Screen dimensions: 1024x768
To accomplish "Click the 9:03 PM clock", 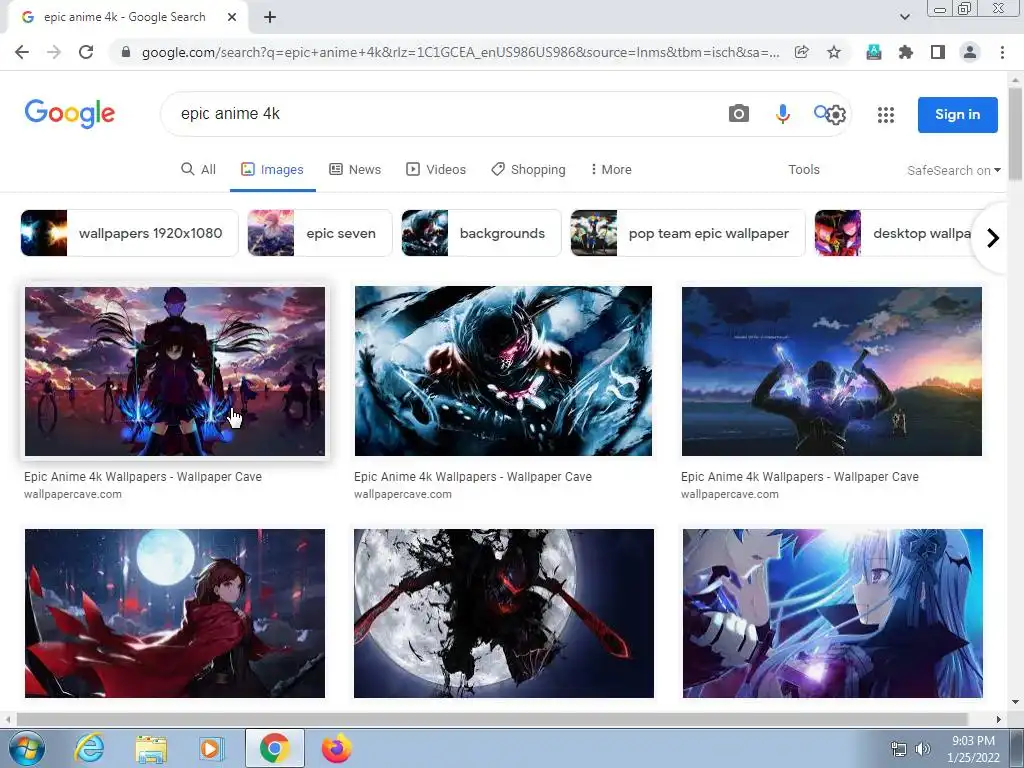I will click(x=974, y=741).
